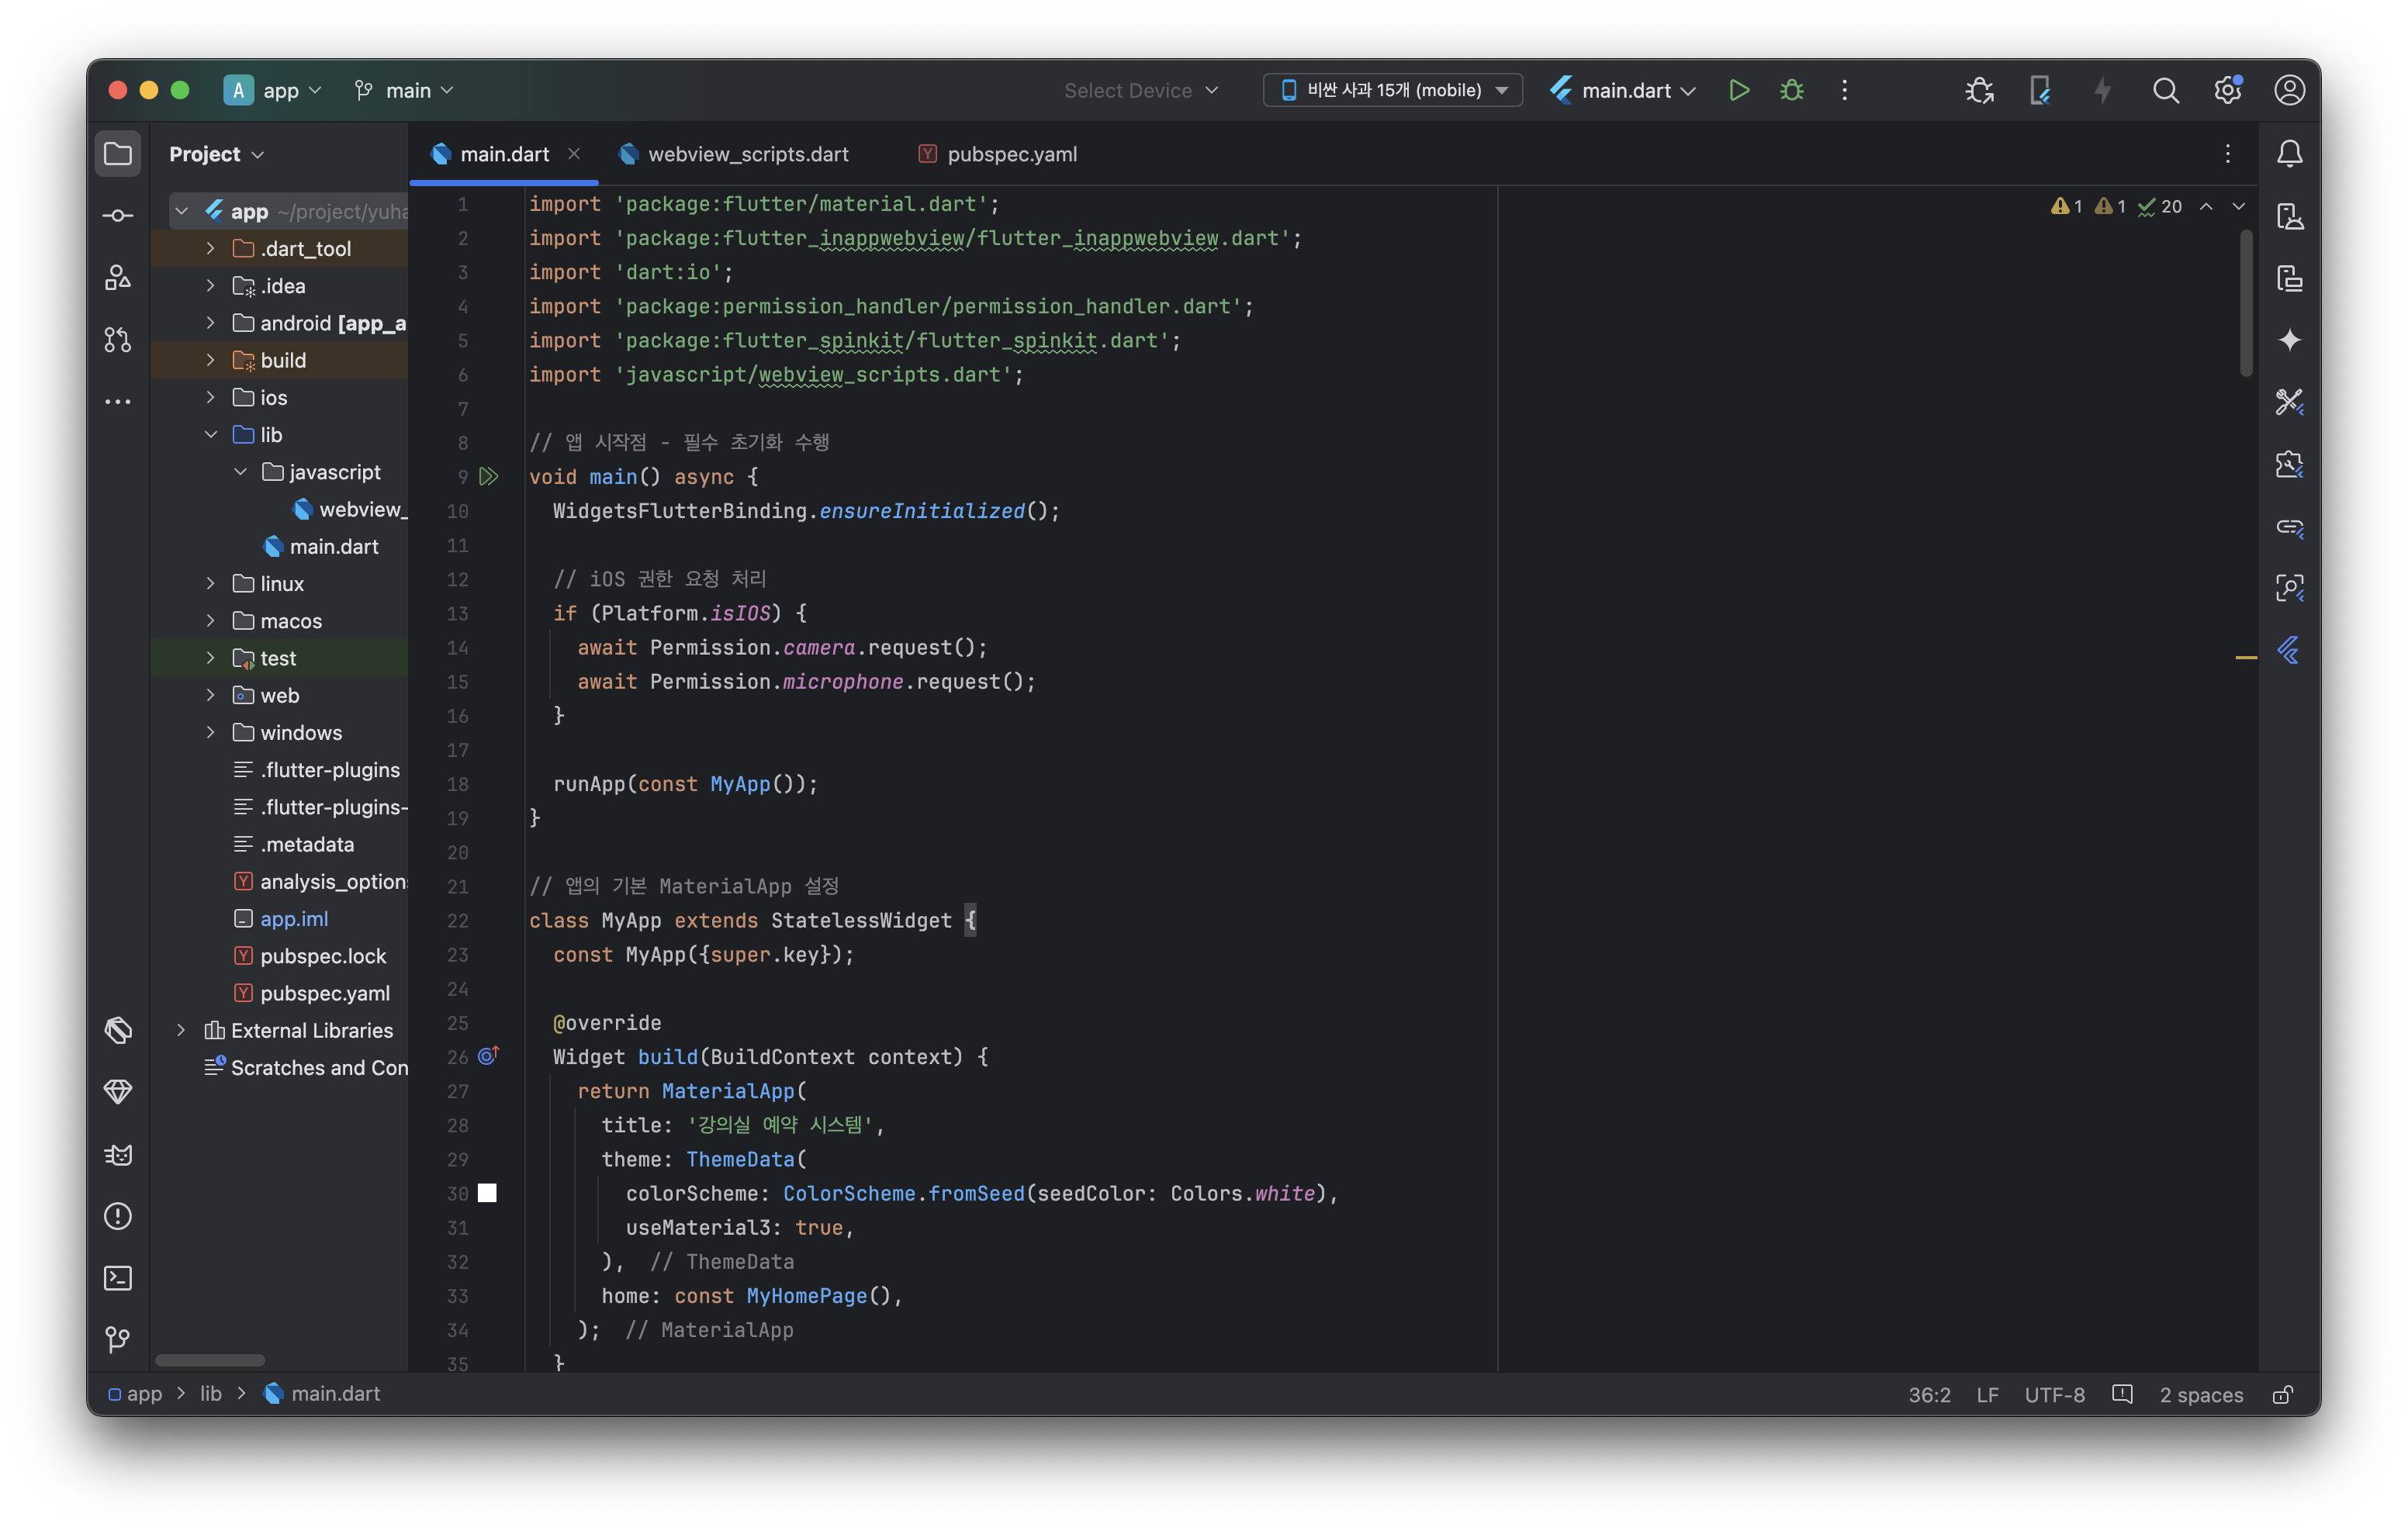Open the Problems tool window icon
The width and height of the screenshot is (2408, 1531).
[x=118, y=1216]
